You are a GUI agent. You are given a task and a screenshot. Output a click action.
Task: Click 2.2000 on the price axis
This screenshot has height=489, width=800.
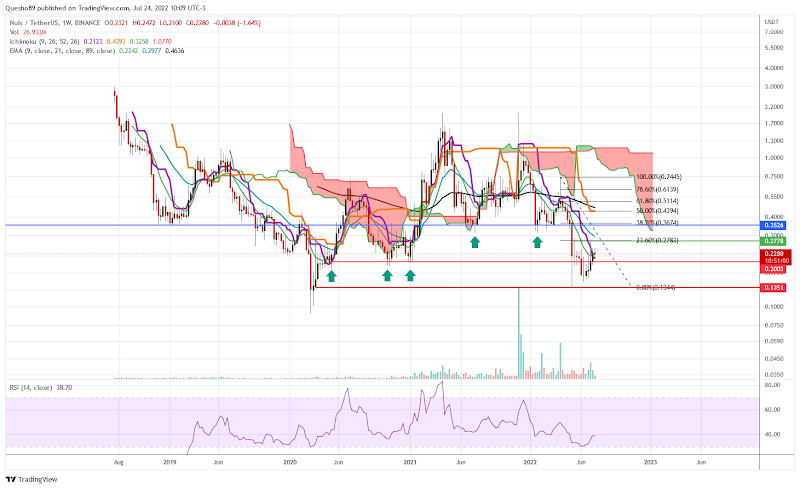(774, 107)
